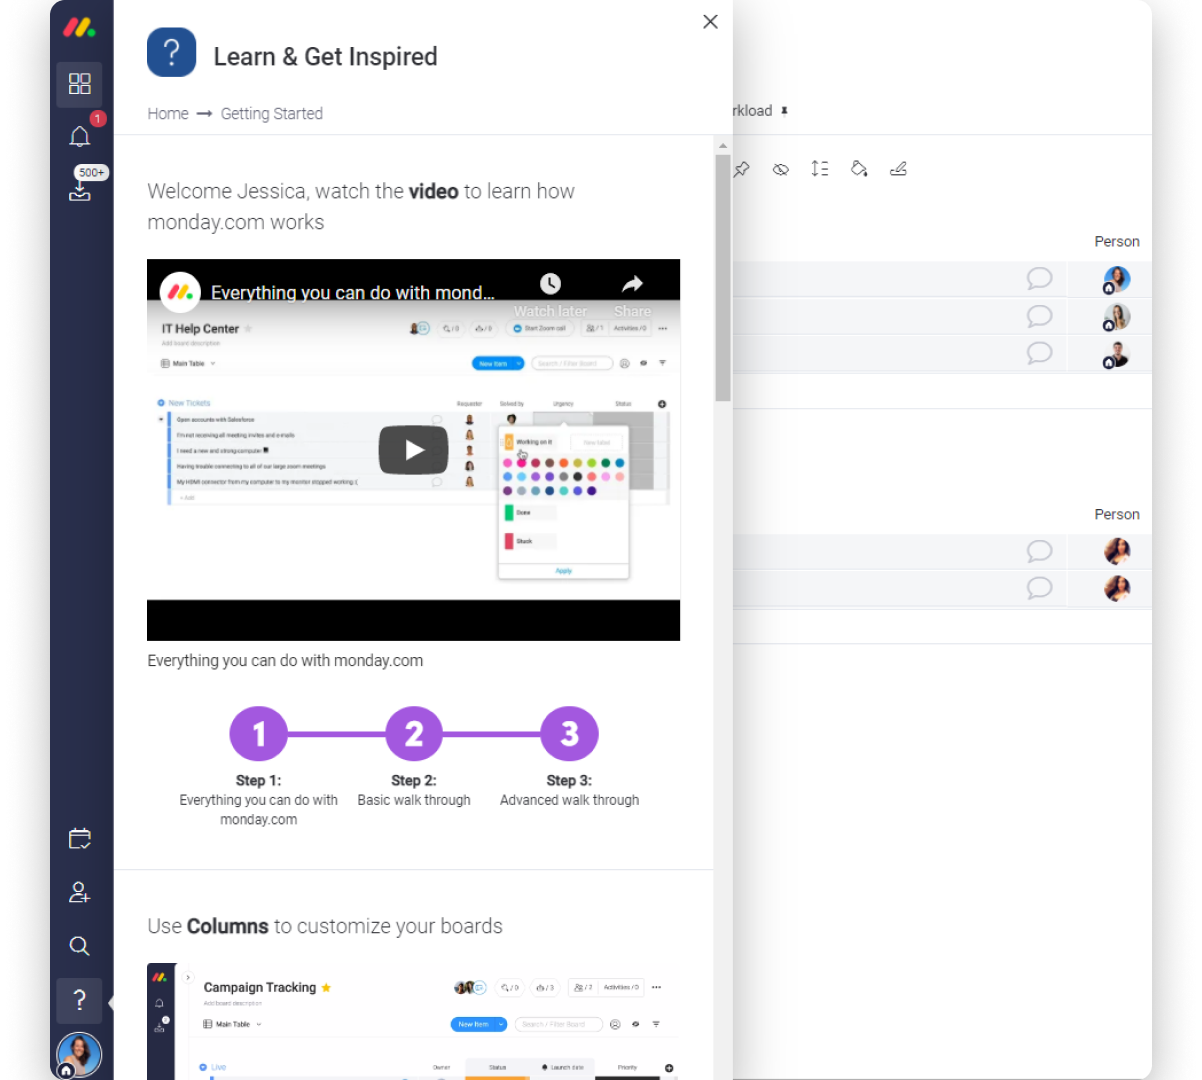Click the Getting Started breadcrumb
Image resolution: width=1202 pixels, height=1080 pixels.
click(272, 114)
